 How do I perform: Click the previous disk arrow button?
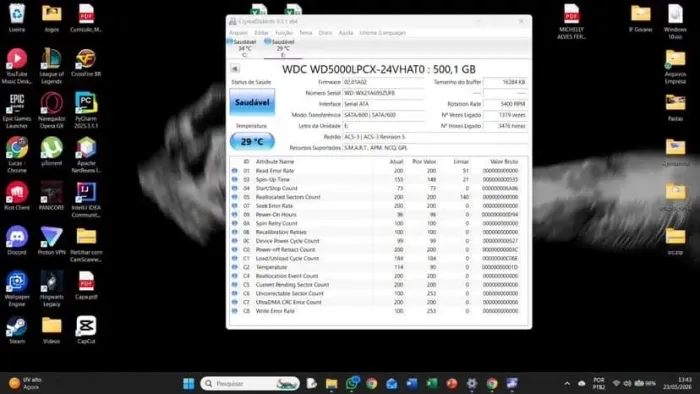point(235,69)
